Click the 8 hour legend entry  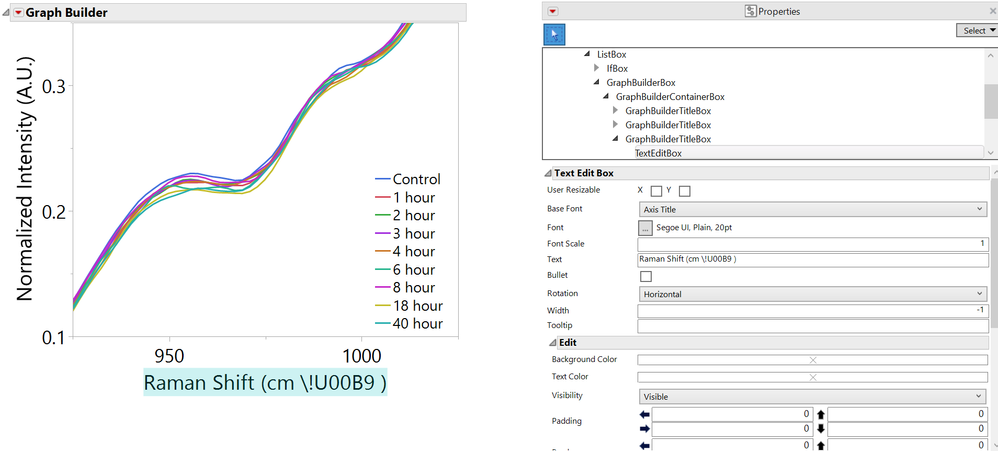pos(405,288)
